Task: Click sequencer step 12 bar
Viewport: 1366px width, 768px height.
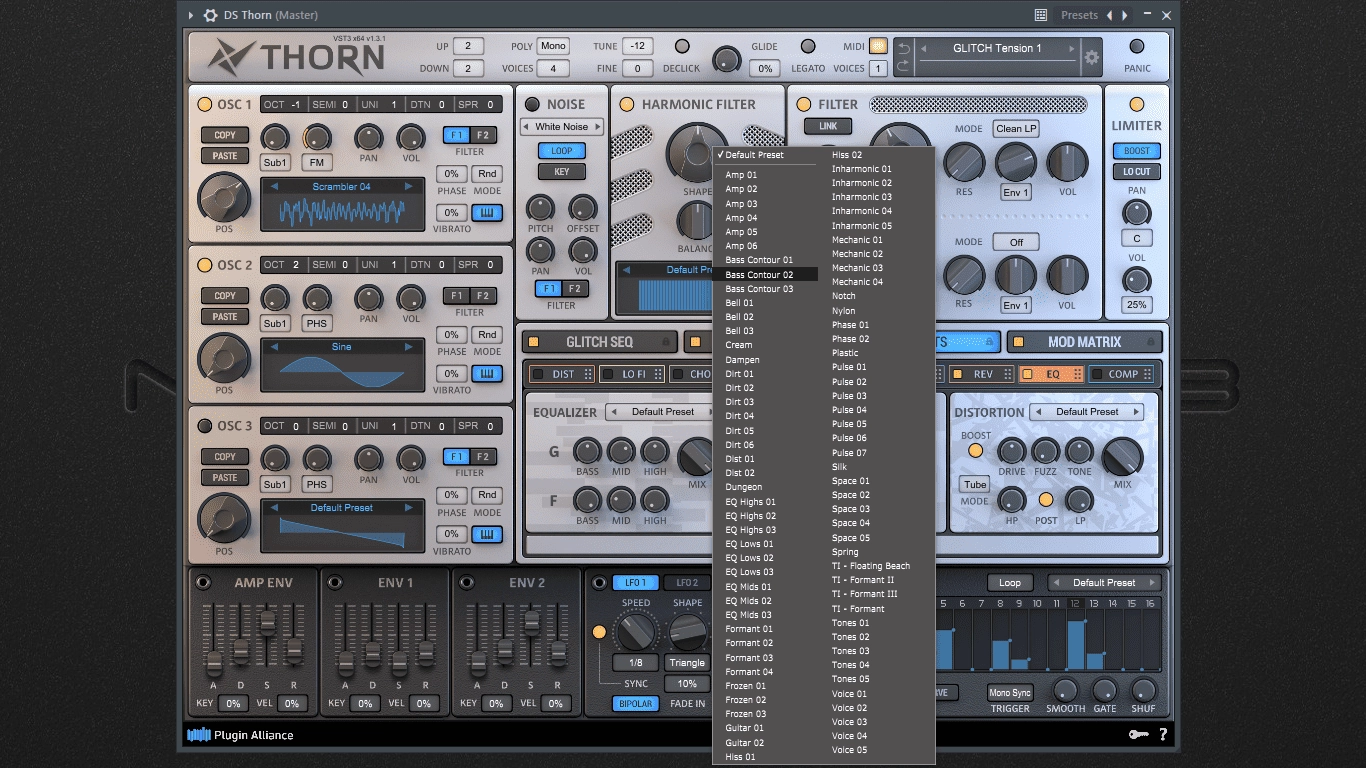Action: tap(1076, 644)
